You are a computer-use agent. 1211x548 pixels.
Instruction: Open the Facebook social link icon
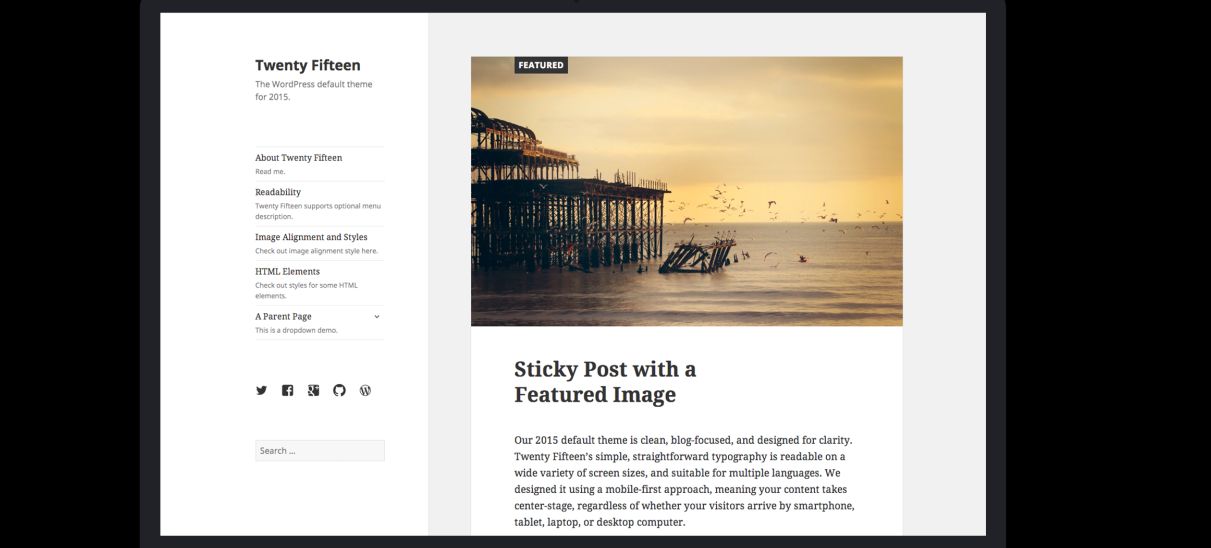pyautogui.click(x=287, y=390)
